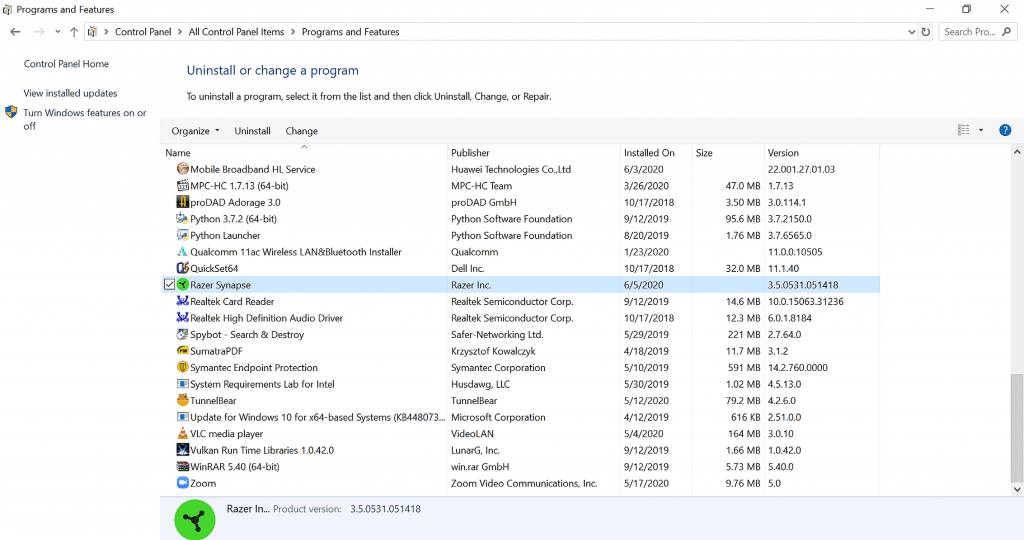Click the vertical scrollbar thumb
Viewport: 1024px width, 540px height.
coord(1017,428)
